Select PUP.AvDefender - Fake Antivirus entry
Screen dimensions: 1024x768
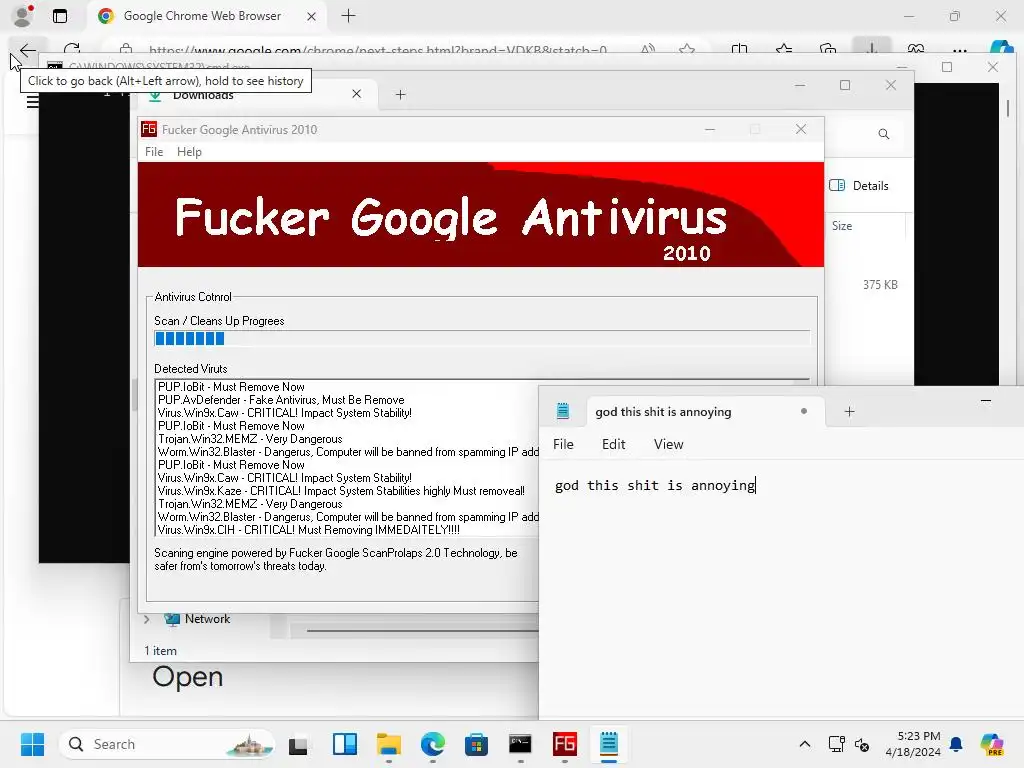(281, 400)
